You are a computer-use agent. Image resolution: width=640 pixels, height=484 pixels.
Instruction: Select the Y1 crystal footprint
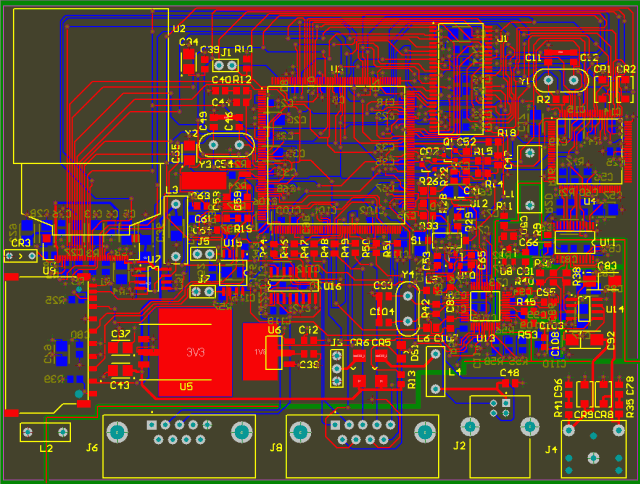560,80
